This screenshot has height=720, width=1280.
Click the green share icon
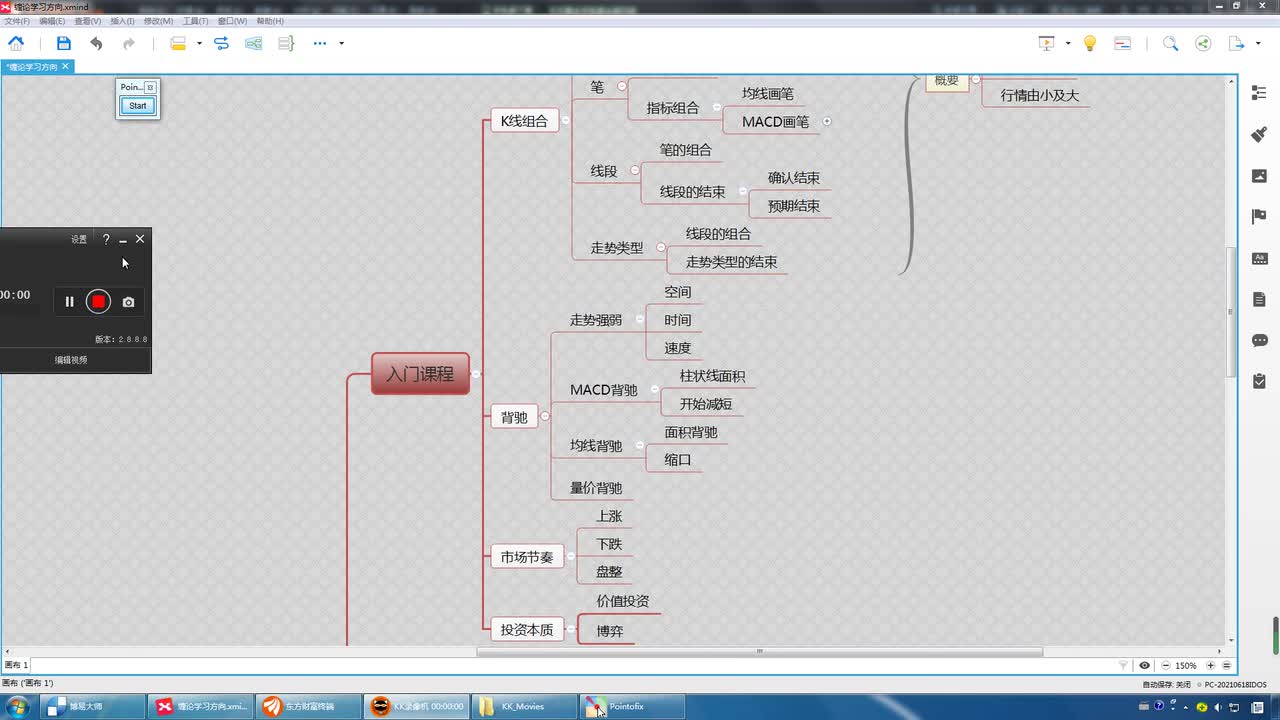click(x=1203, y=43)
